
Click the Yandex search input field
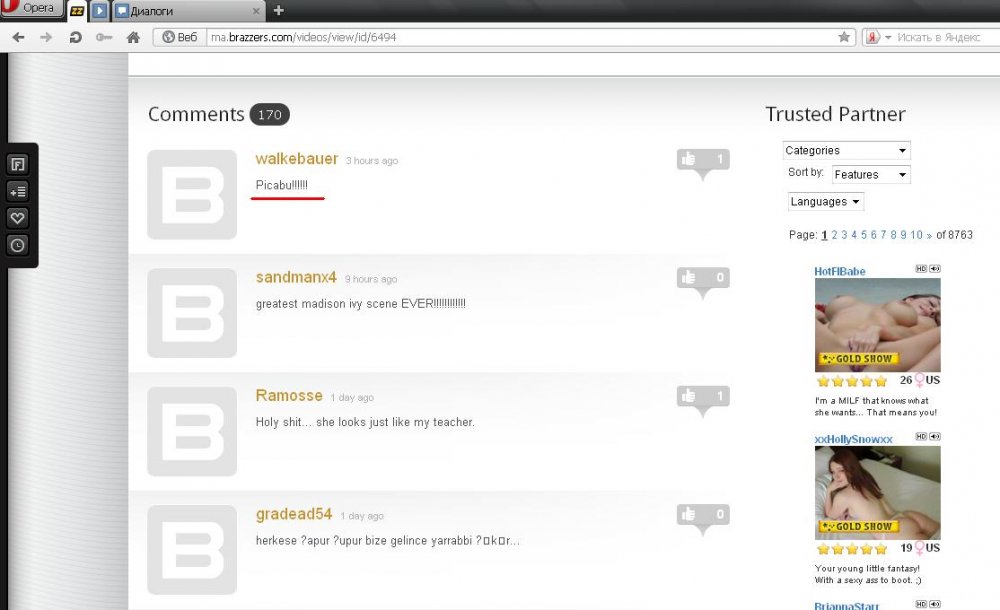[x=946, y=37]
